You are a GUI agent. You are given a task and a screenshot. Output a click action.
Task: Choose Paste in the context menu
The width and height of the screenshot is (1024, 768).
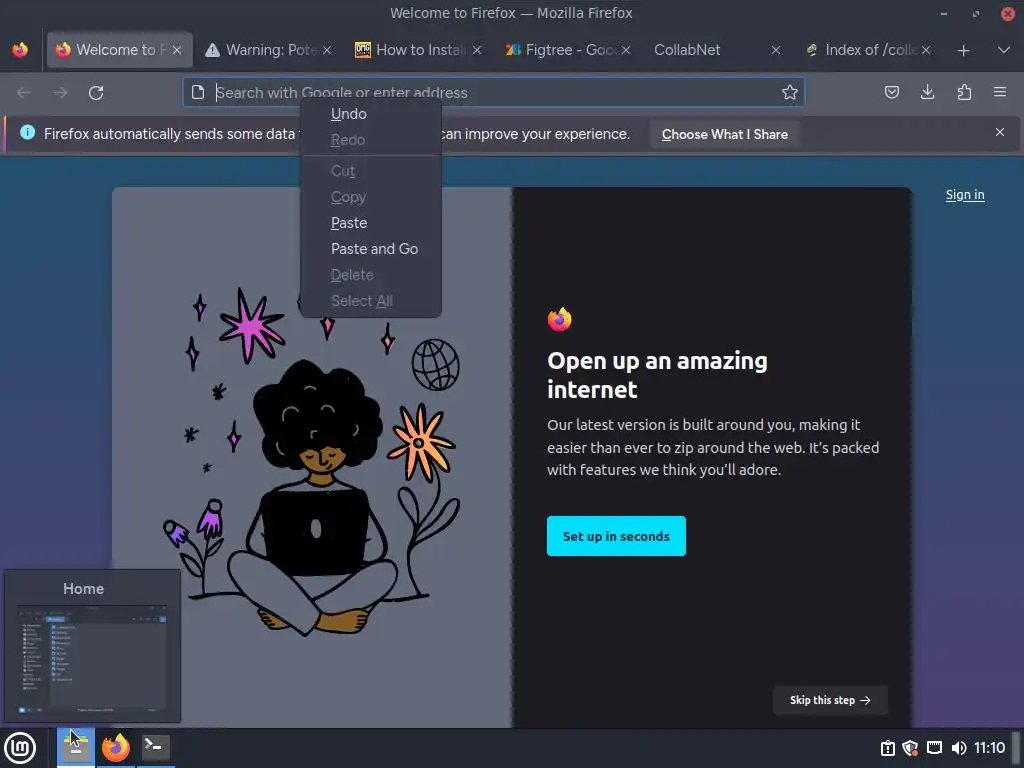(371, 223)
